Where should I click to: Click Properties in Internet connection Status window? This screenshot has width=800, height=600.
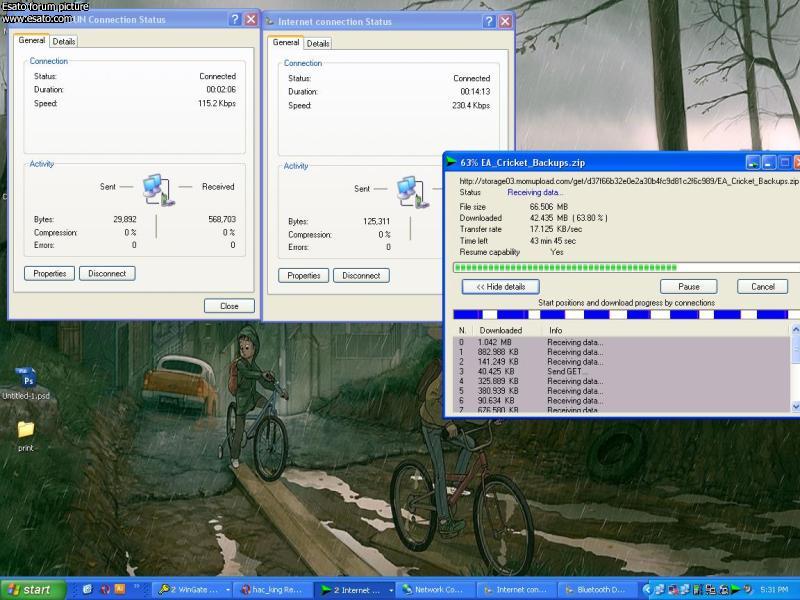coord(304,276)
